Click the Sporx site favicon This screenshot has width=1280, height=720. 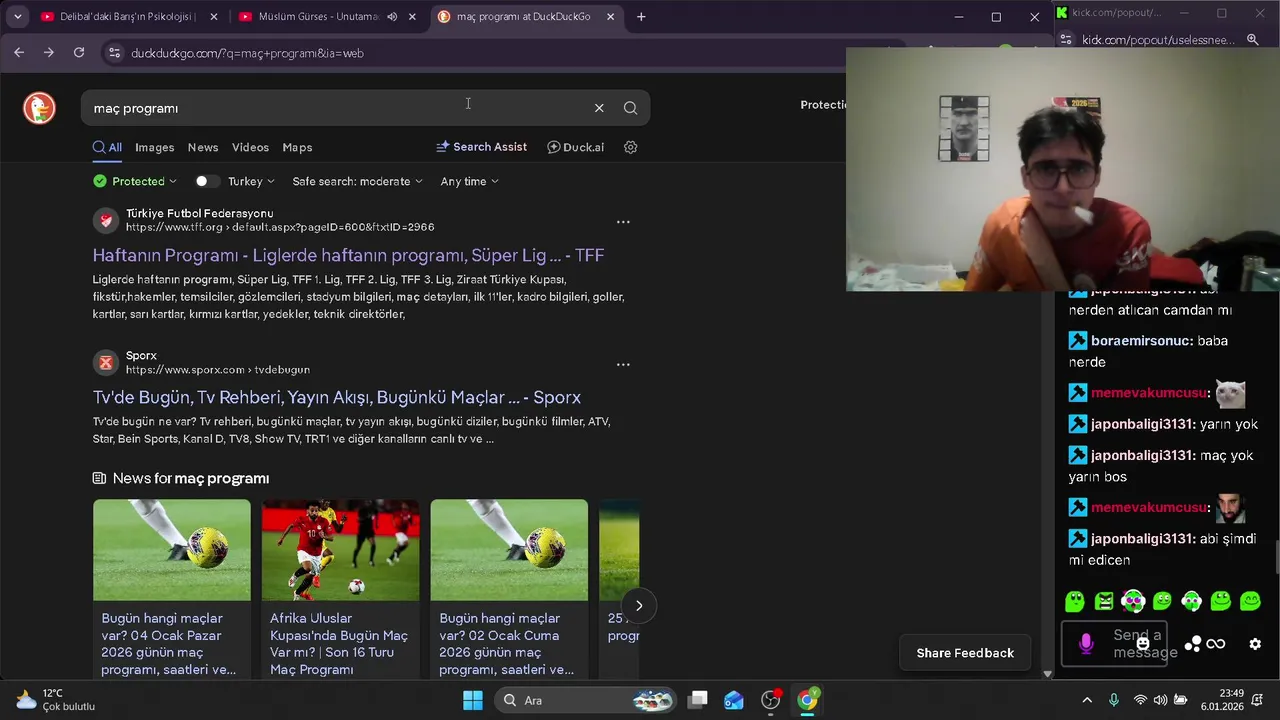coord(105,362)
